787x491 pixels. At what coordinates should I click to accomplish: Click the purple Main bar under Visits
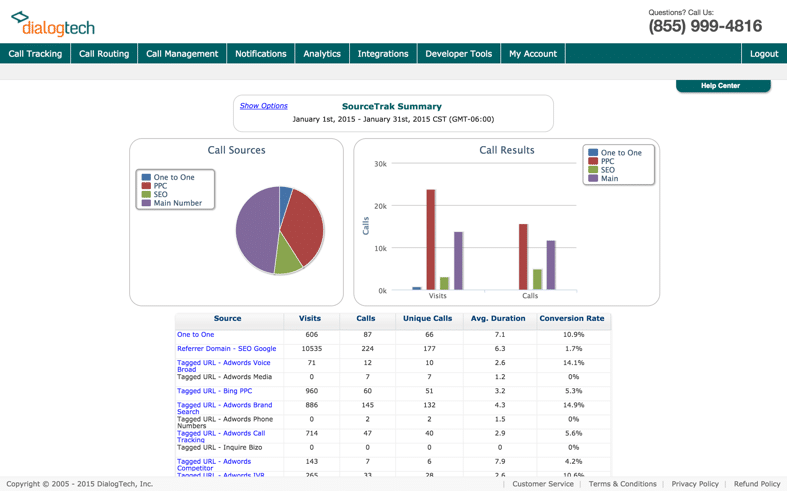coord(458,261)
